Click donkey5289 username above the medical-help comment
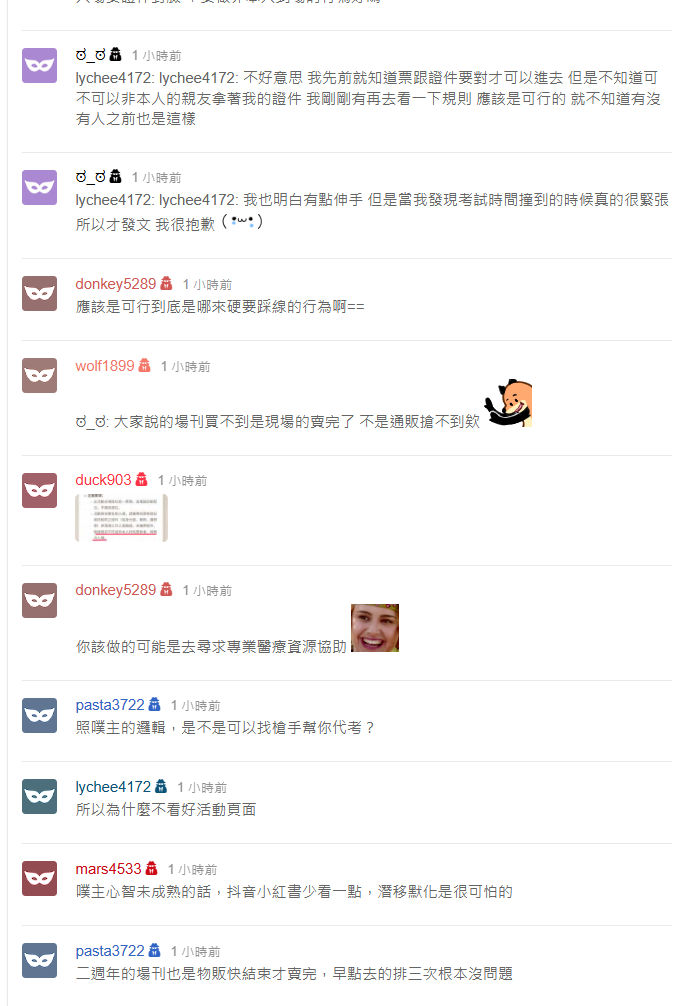The width and height of the screenshot is (696, 1006). pos(115,590)
